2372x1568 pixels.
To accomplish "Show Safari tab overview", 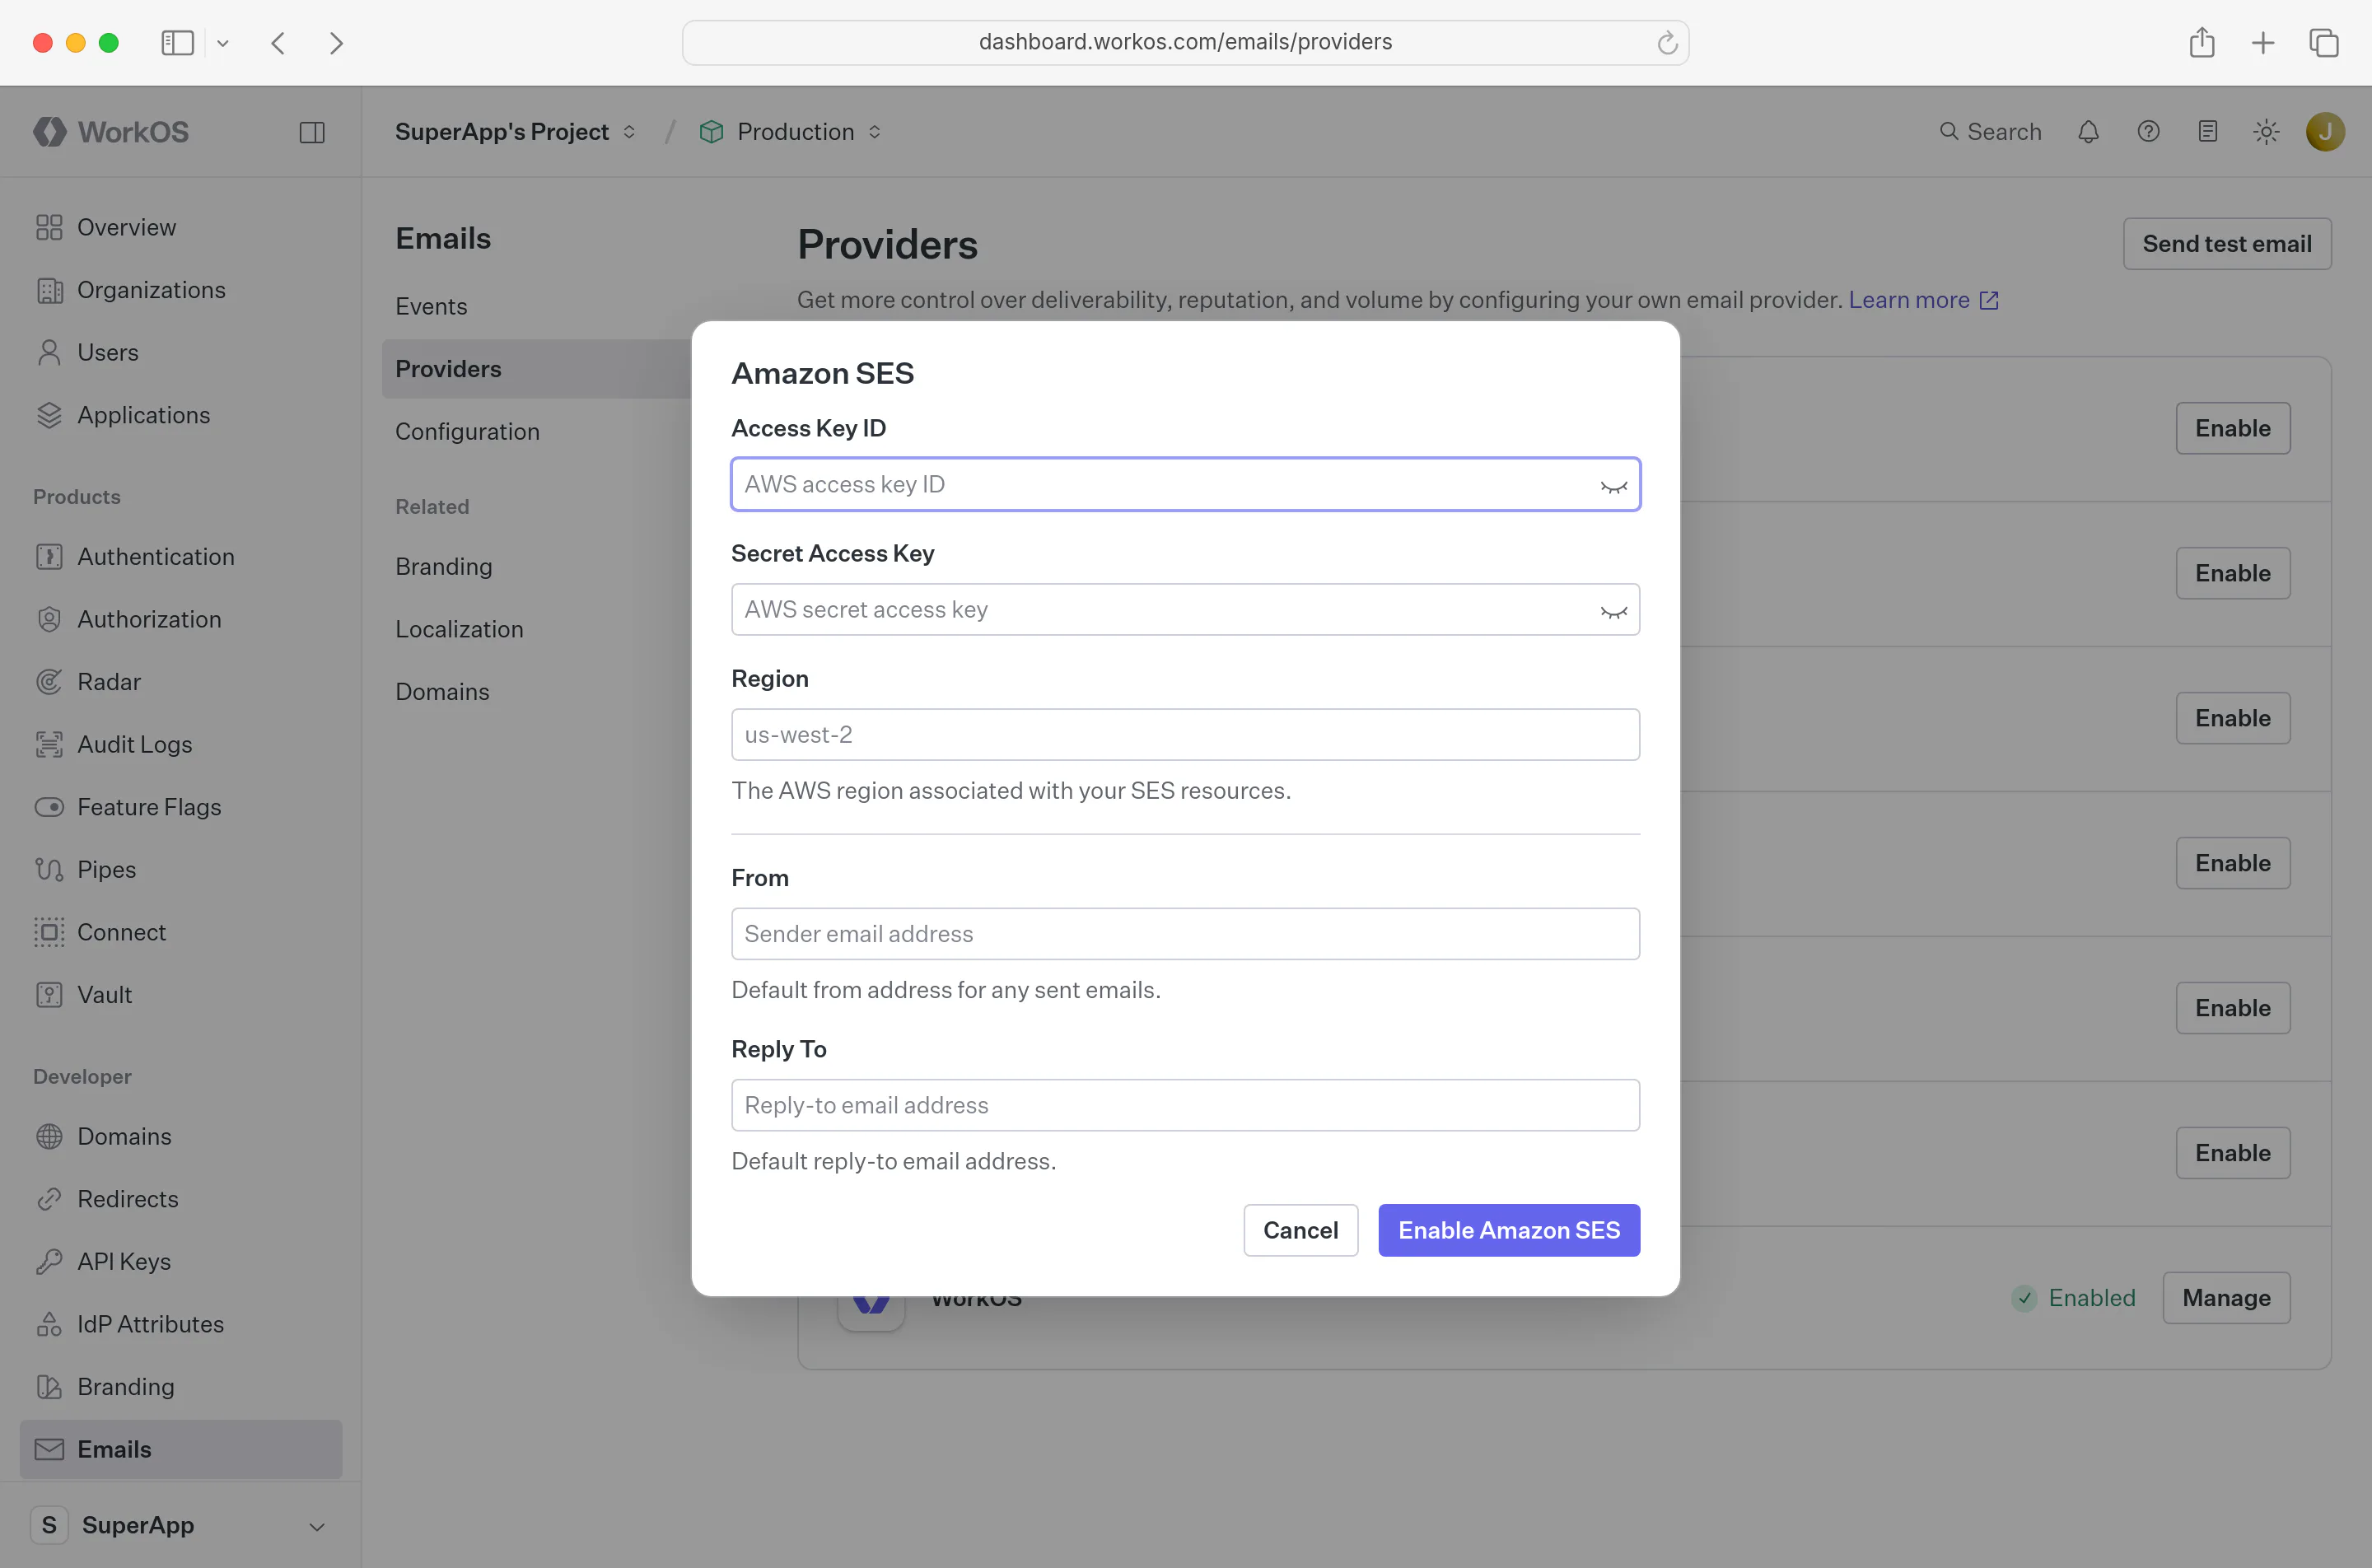I will tap(2324, 43).
